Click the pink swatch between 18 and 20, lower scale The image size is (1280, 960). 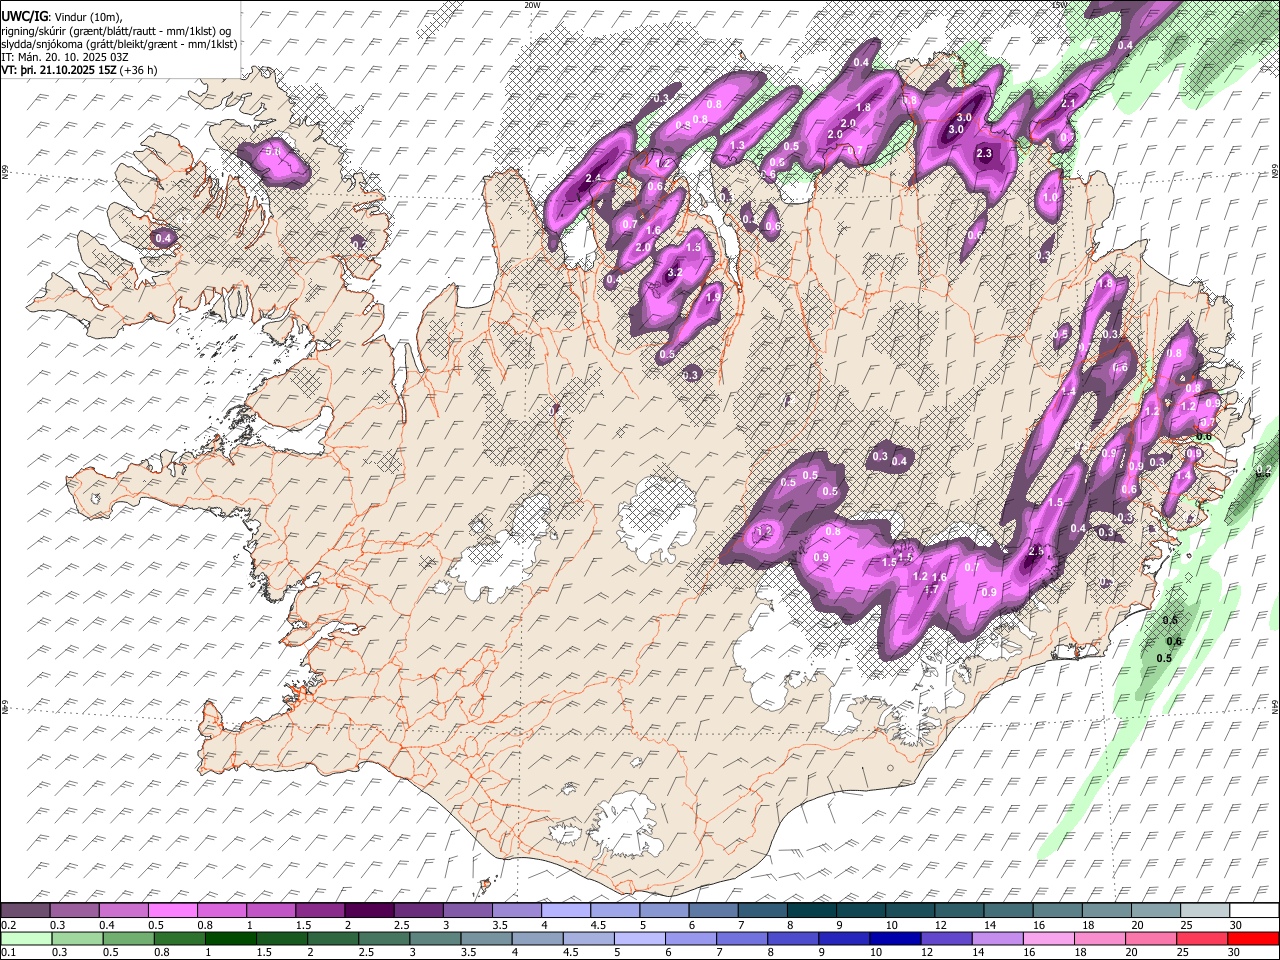(x=1098, y=938)
